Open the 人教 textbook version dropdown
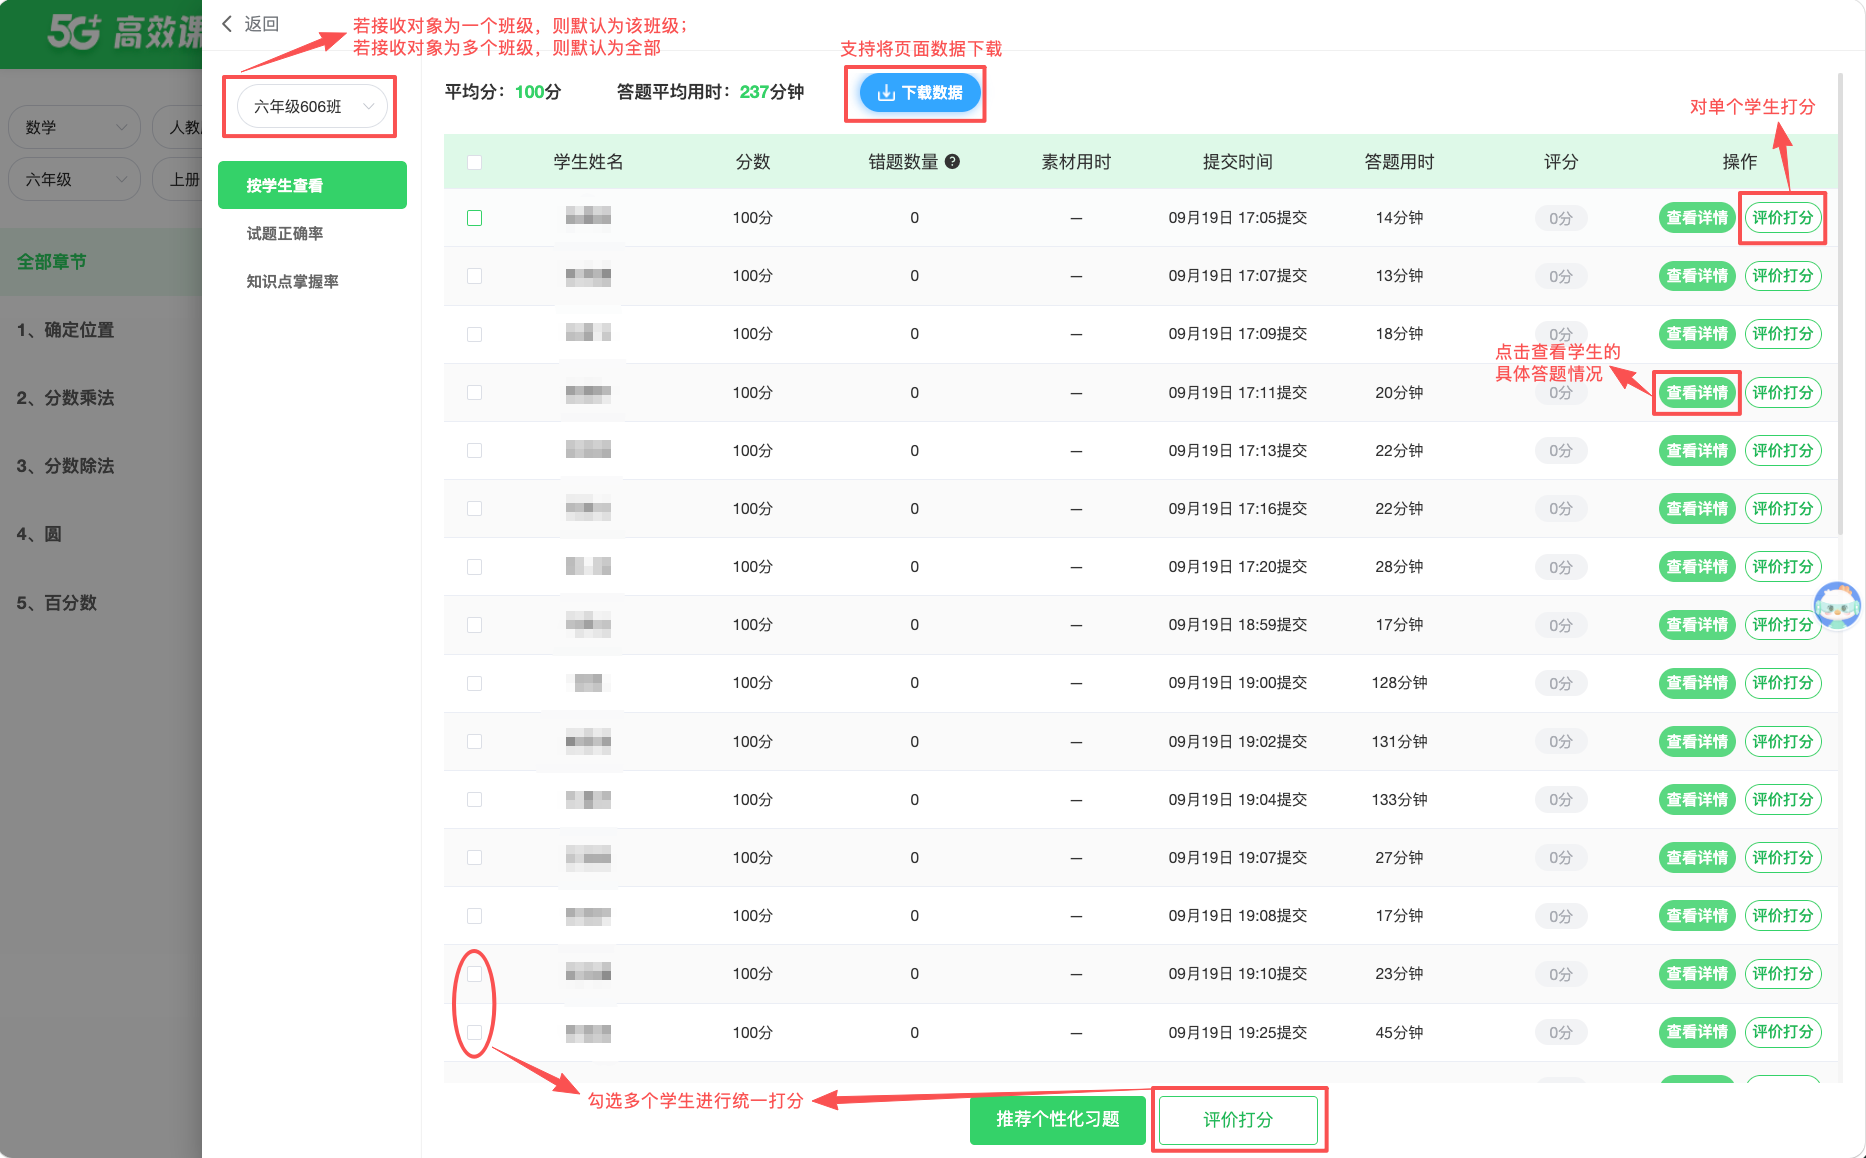Viewport: 1866px width, 1158px height. click(178, 127)
